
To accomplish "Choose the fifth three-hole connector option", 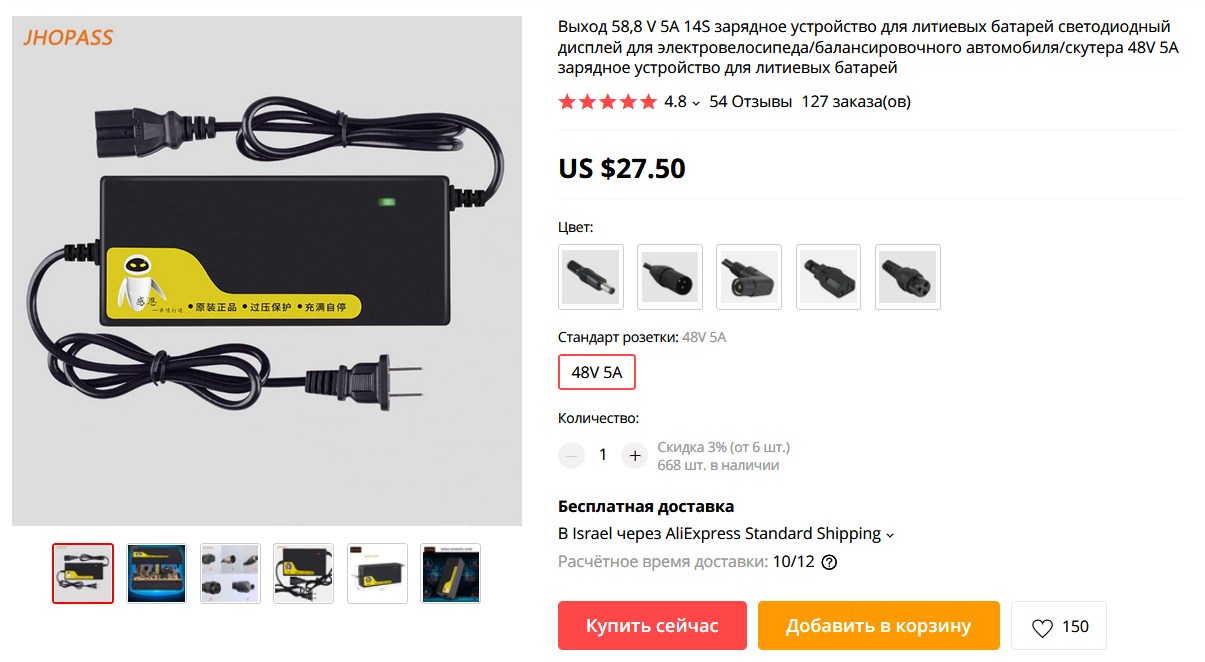I will click(x=908, y=277).
